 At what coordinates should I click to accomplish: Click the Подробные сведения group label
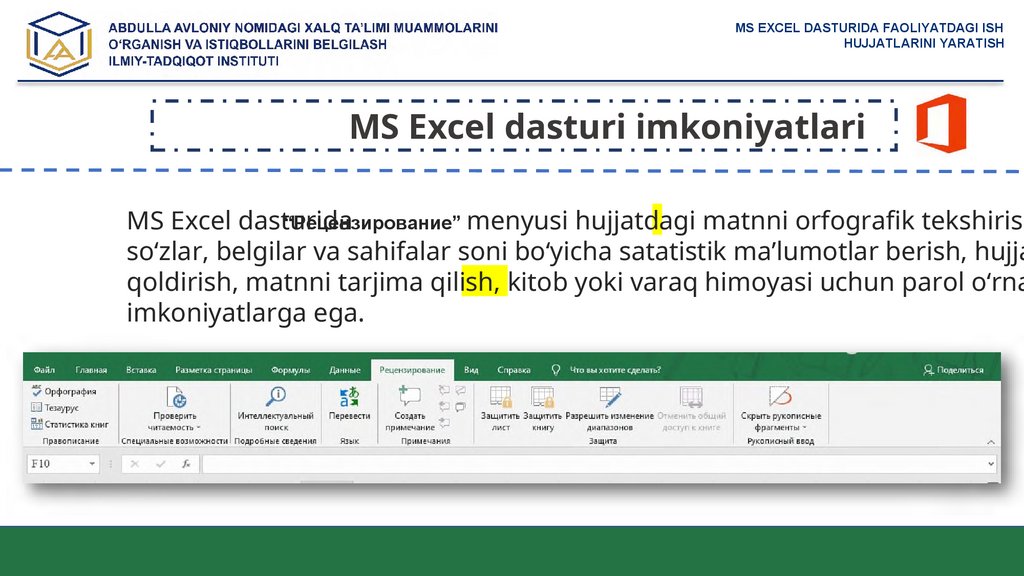click(x=275, y=441)
